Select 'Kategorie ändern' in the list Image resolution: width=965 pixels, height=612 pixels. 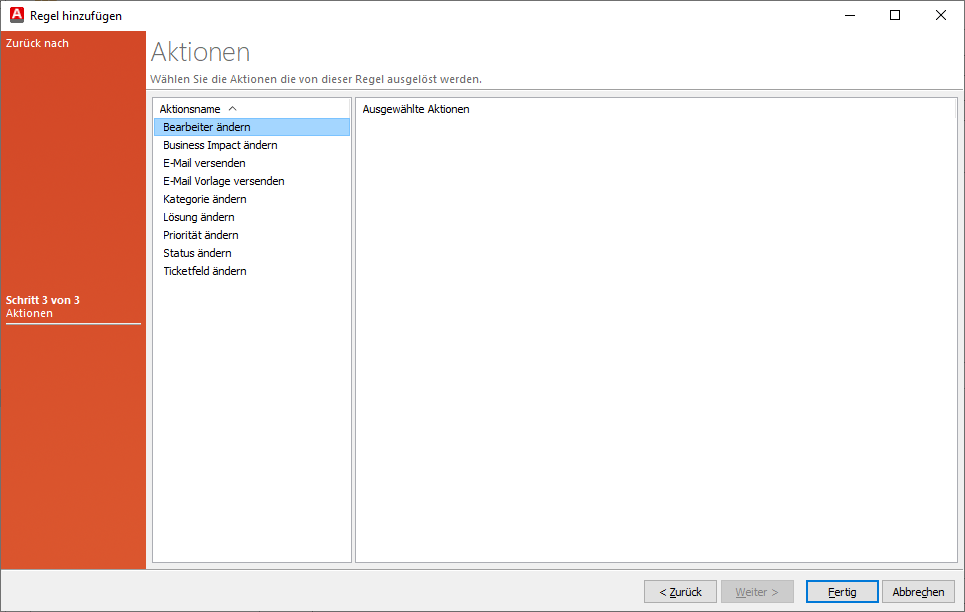tap(205, 199)
